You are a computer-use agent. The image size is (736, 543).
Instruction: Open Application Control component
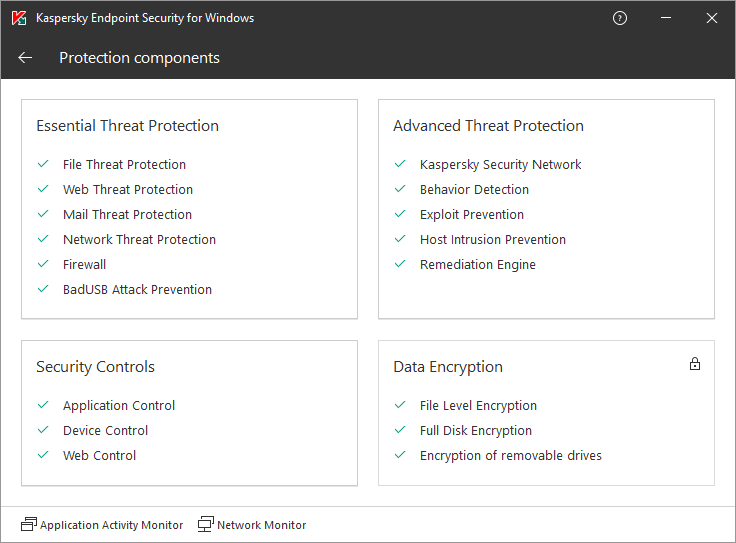point(119,405)
